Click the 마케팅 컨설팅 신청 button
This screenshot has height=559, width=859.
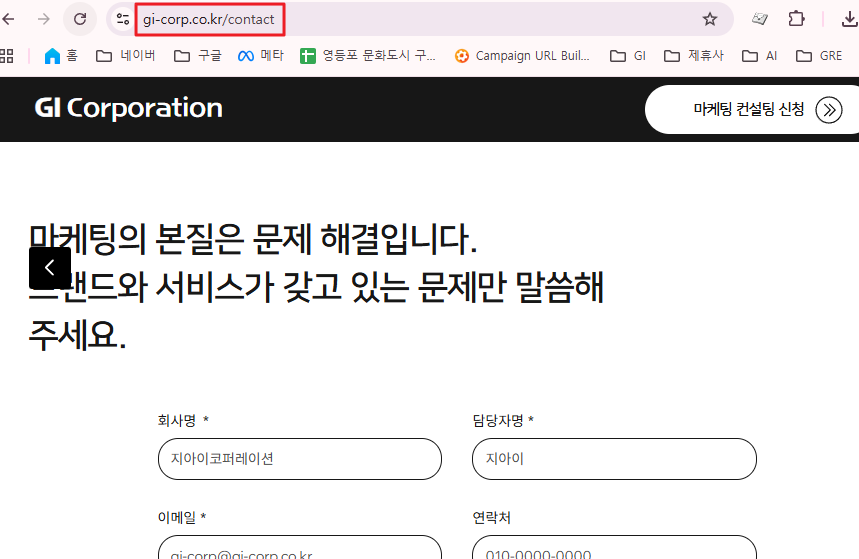point(752,109)
